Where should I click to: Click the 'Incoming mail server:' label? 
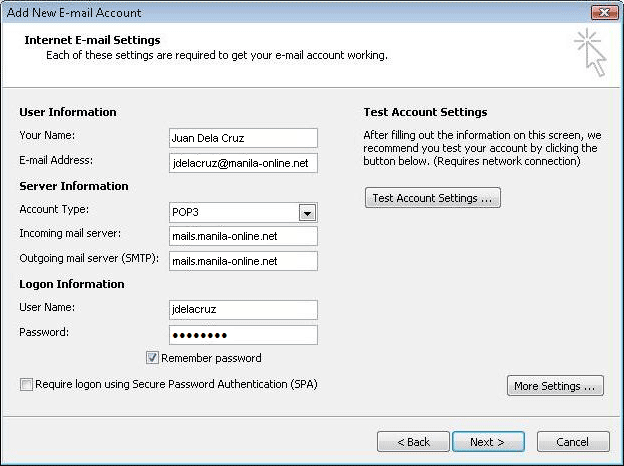70,233
